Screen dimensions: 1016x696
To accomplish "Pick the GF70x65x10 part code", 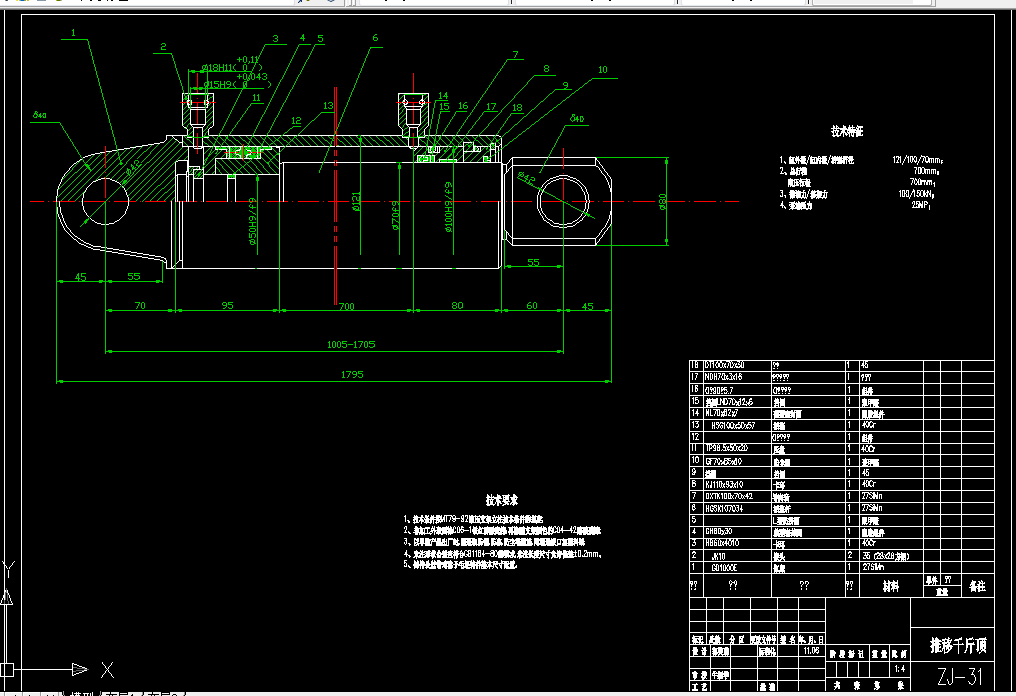I will coord(723,461).
